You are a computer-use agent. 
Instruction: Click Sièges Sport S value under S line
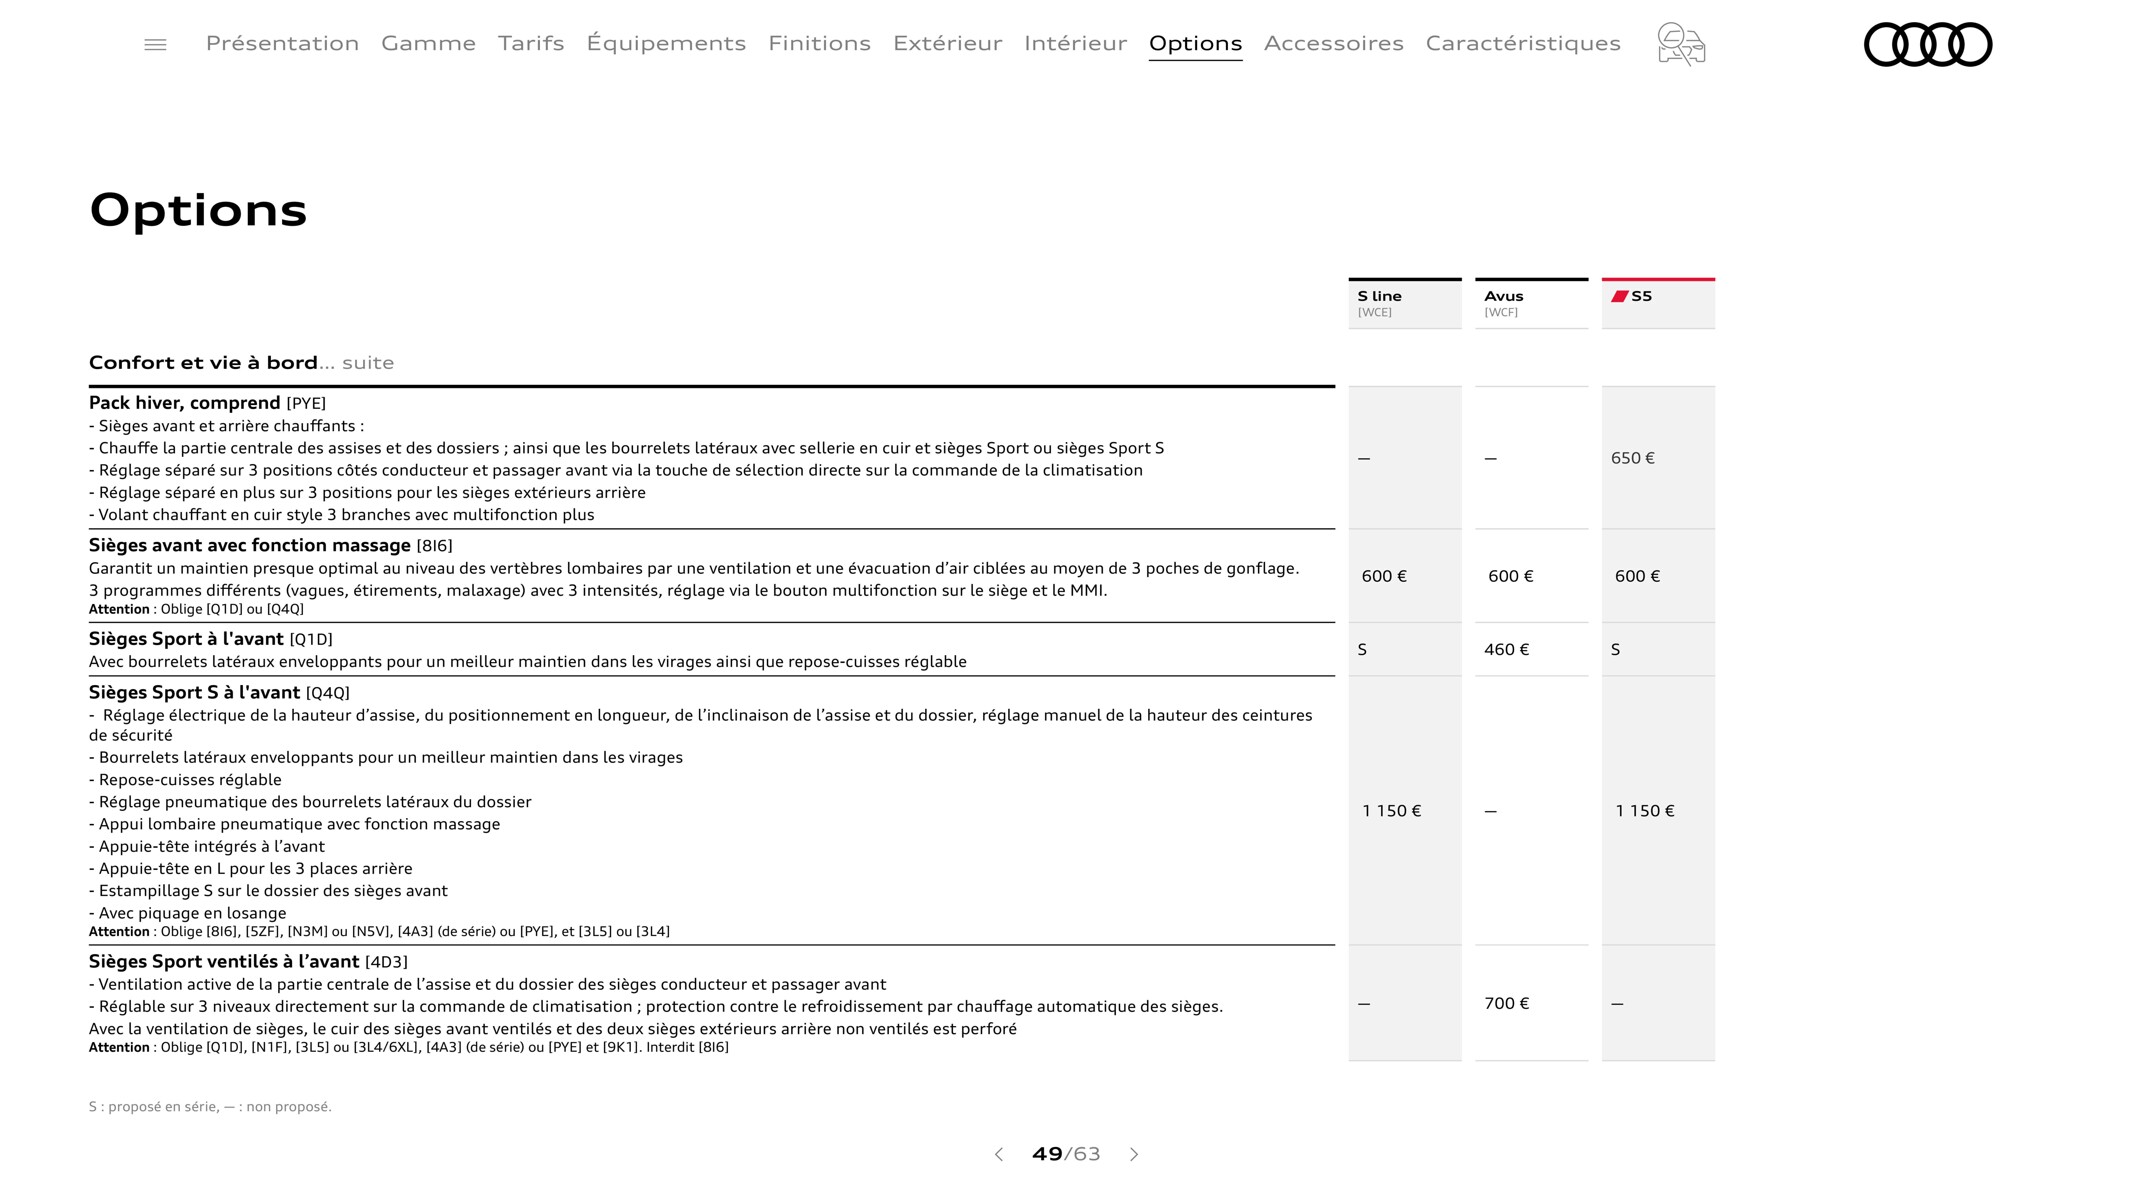coord(1362,649)
